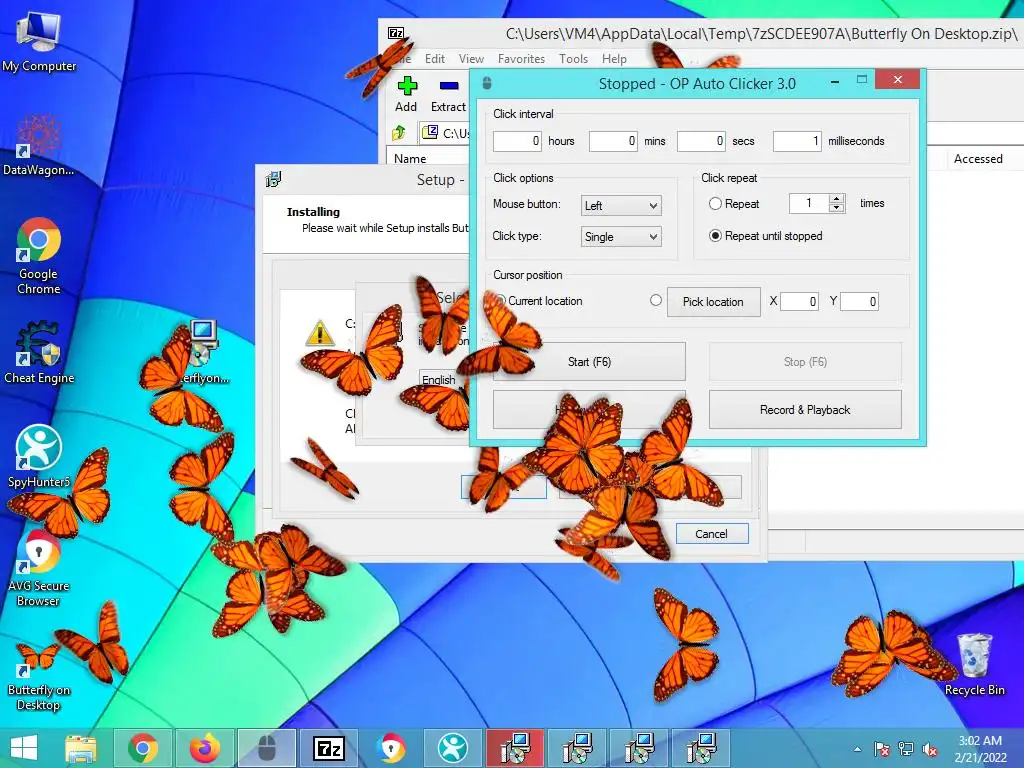Cancel the Setup installation
This screenshot has width=1024, height=768.
point(712,534)
